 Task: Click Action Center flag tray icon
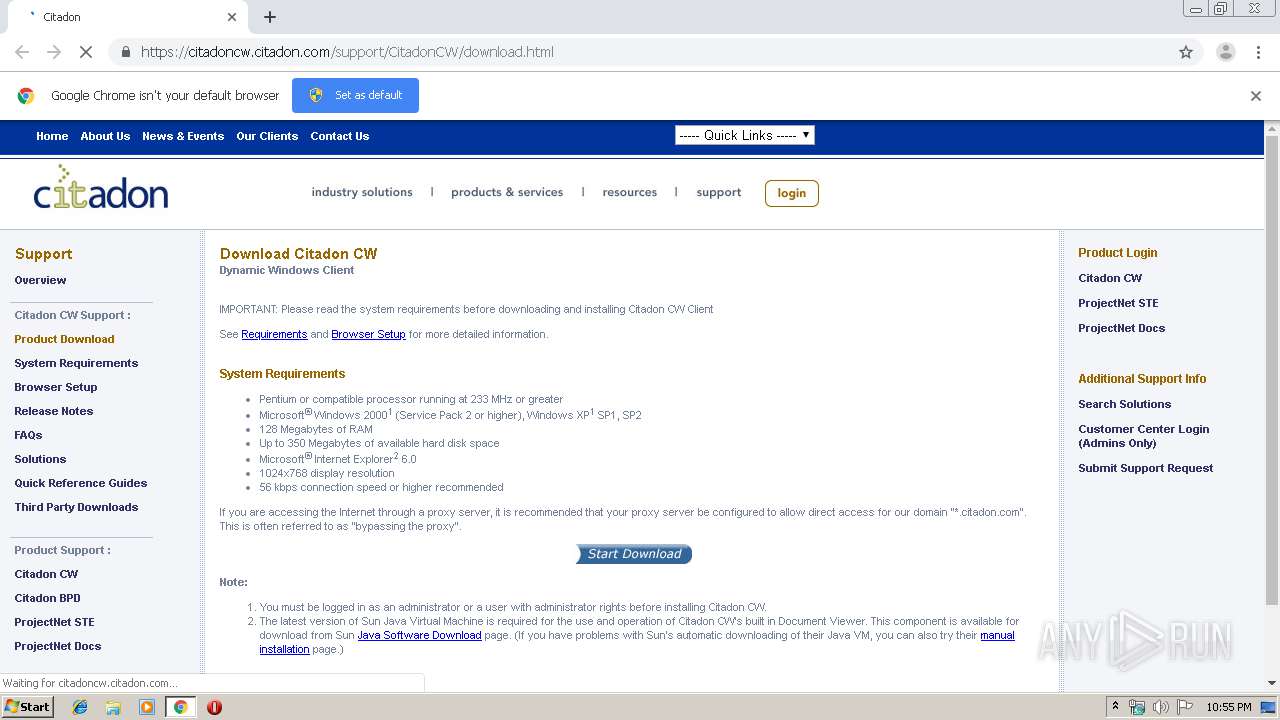(x=1184, y=707)
